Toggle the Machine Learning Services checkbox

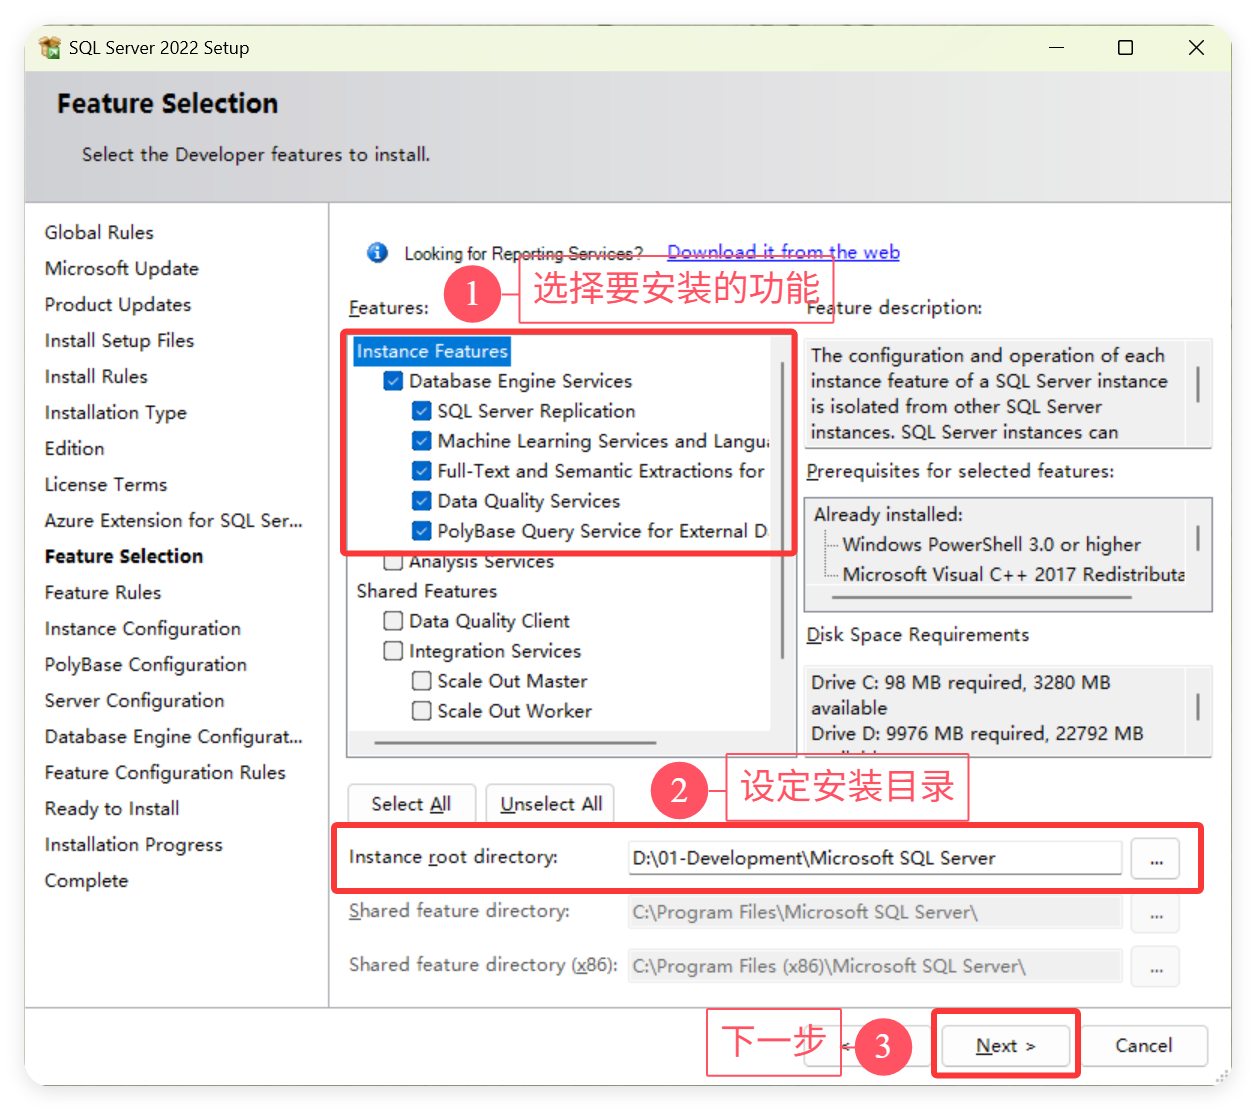coord(422,441)
